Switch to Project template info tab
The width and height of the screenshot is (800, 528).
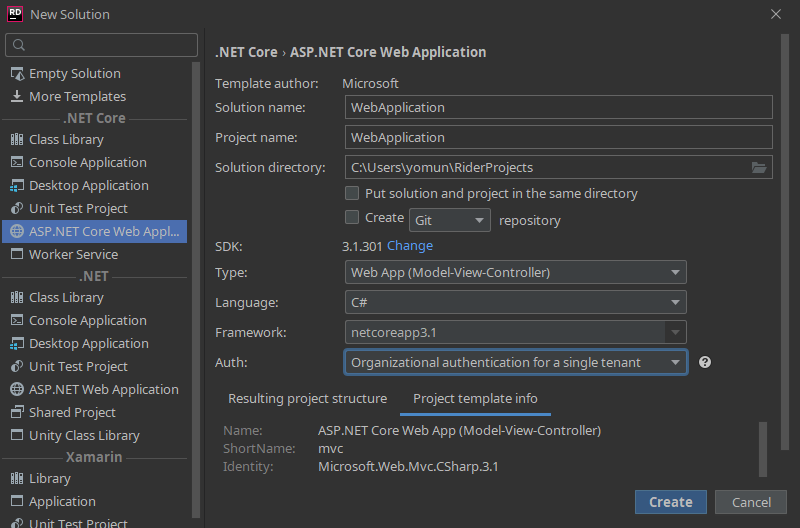[475, 398]
